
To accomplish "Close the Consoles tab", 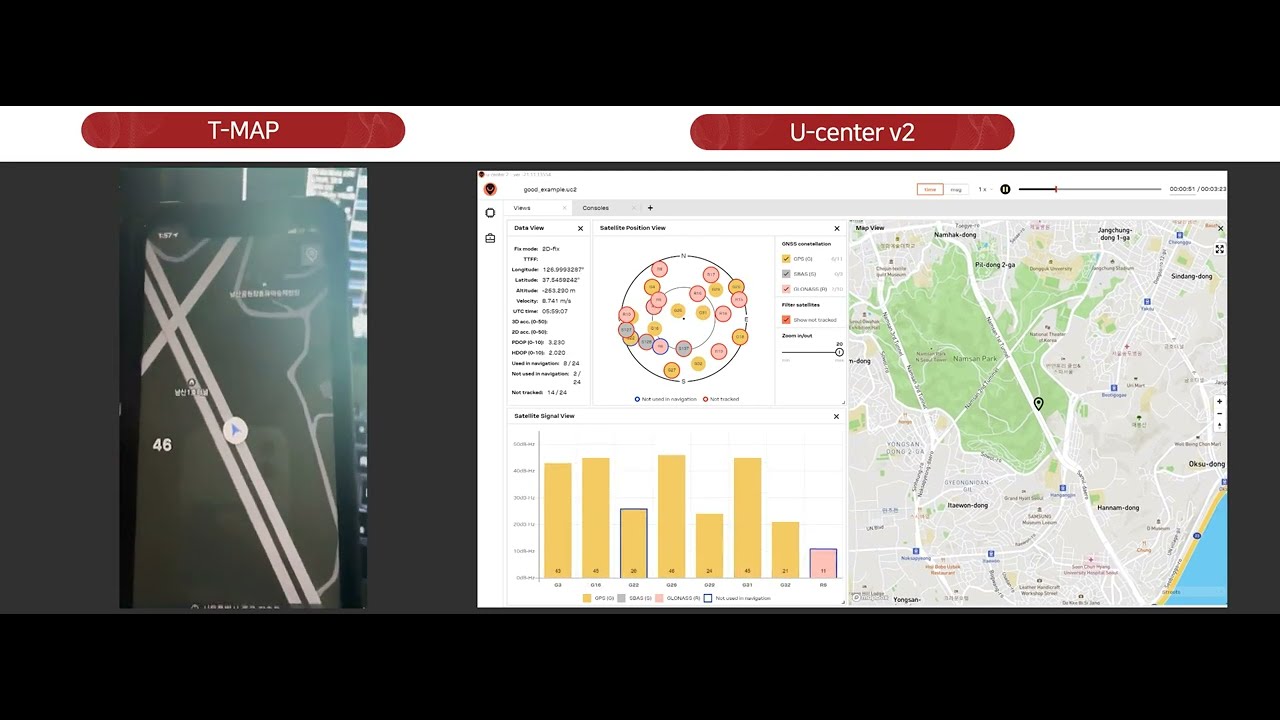I will pos(635,208).
